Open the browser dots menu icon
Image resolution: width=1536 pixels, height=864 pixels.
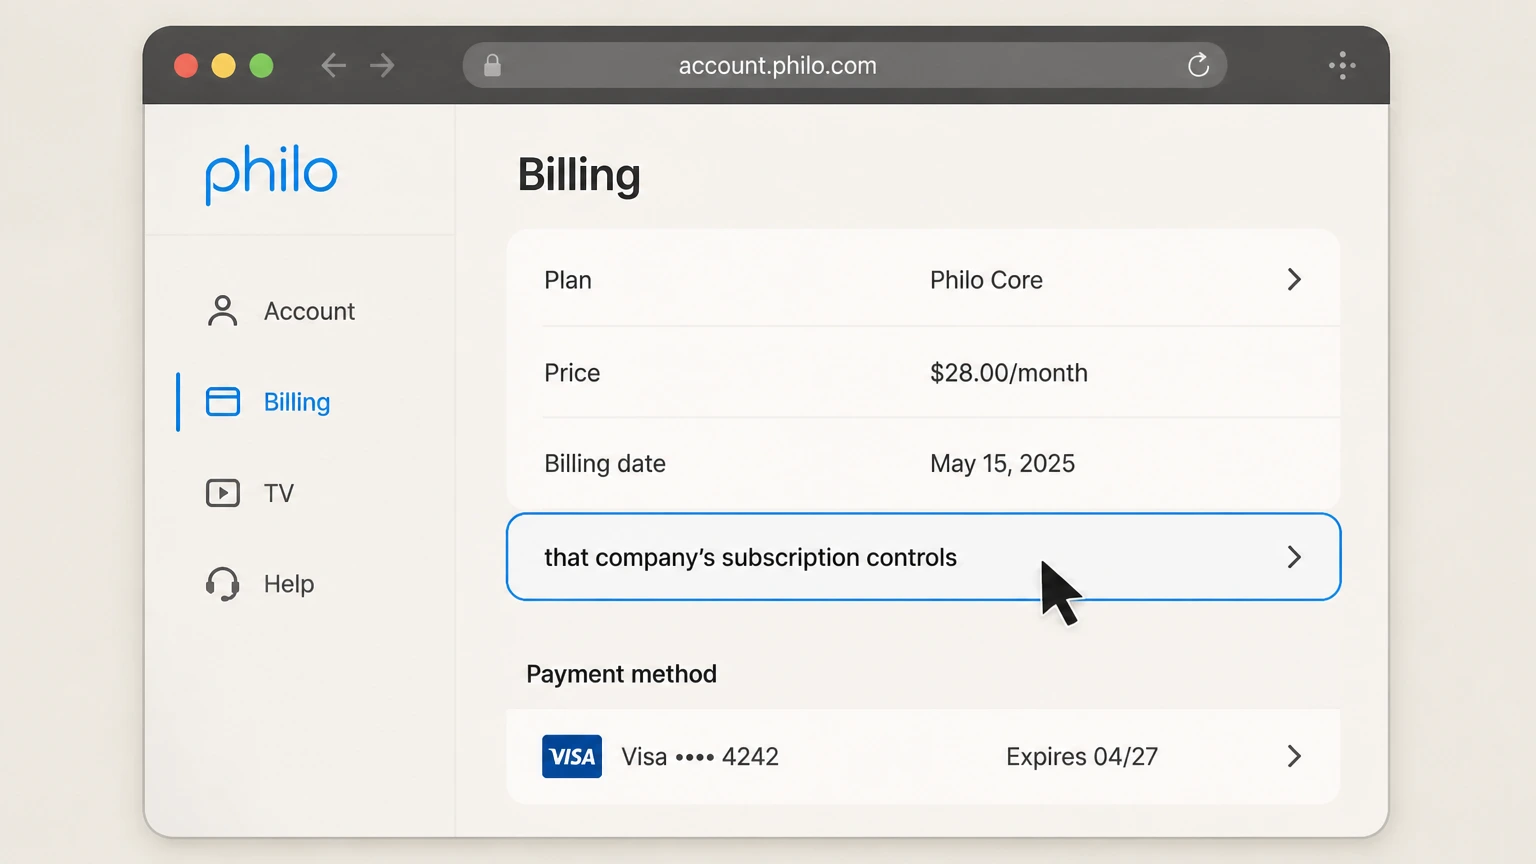tap(1342, 66)
